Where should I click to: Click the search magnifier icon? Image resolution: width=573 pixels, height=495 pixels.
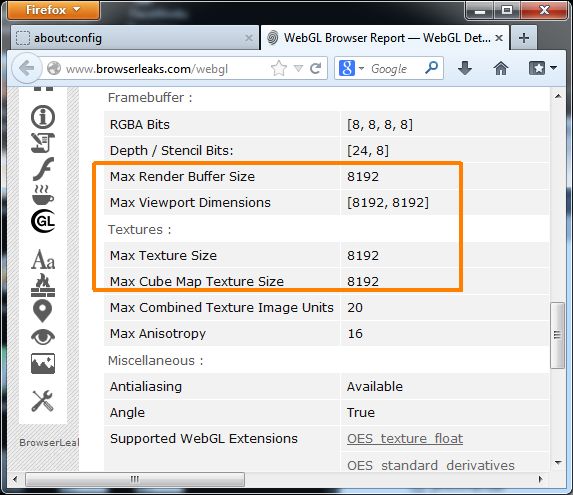(x=432, y=68)
